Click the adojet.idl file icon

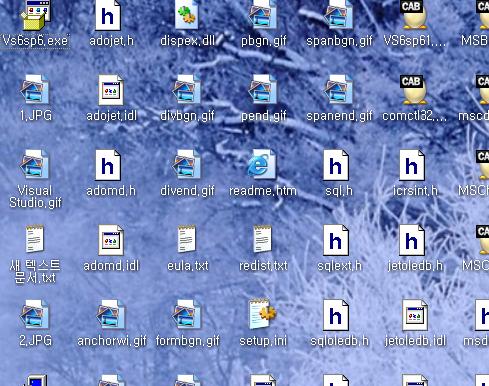tap(111, 90)
